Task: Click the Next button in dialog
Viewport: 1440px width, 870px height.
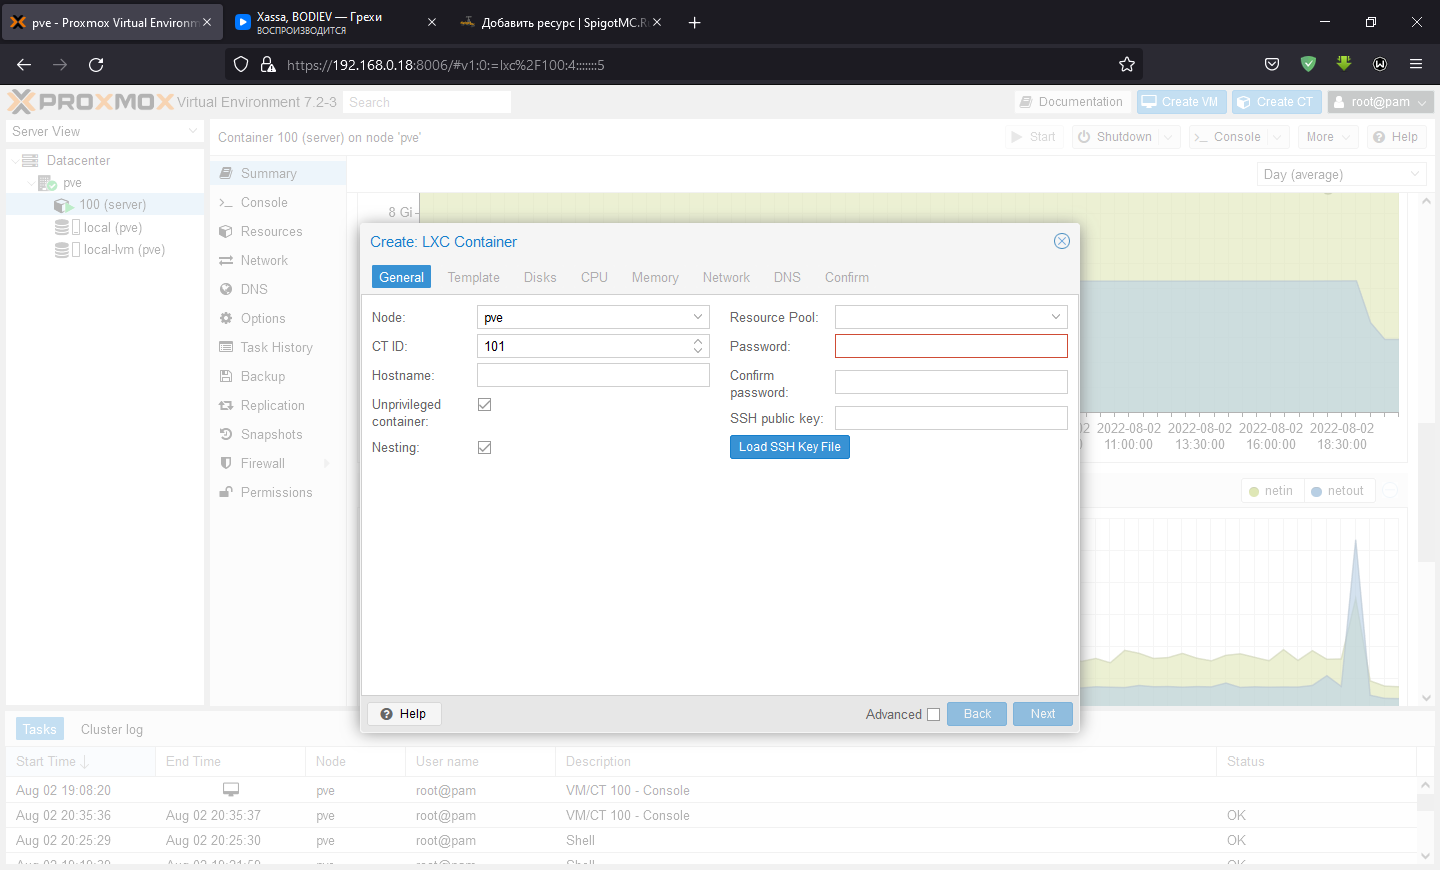Action: 1043,714
